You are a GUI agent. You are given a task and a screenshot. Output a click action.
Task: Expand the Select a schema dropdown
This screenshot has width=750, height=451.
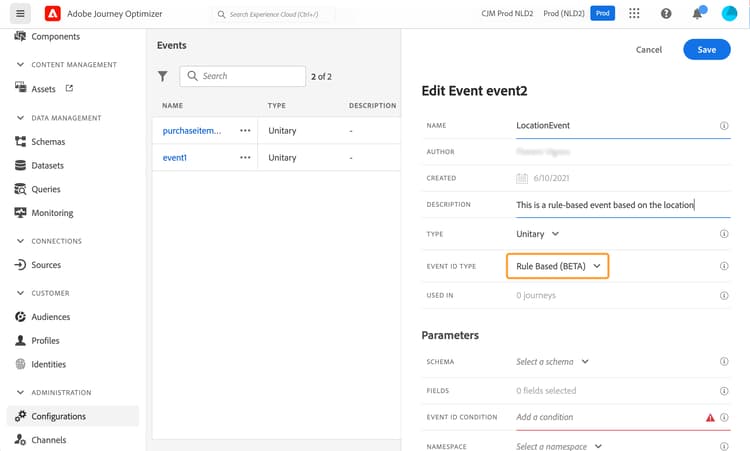point(553,362)
